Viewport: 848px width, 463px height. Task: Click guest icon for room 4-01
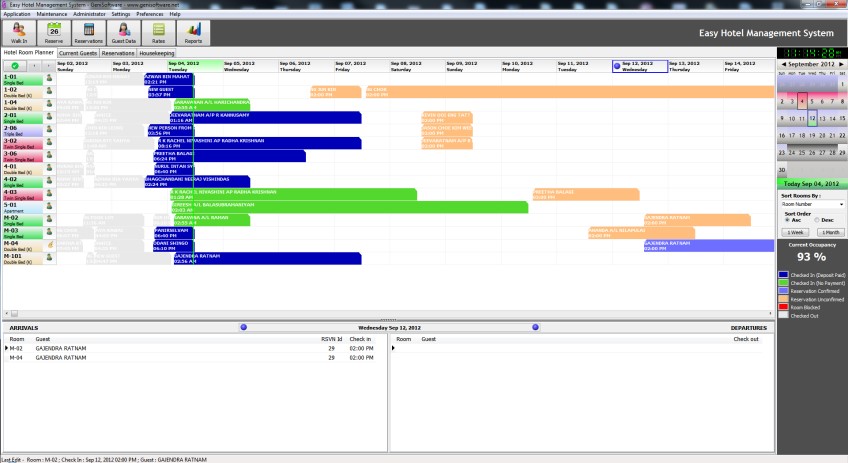pos(49,168)
